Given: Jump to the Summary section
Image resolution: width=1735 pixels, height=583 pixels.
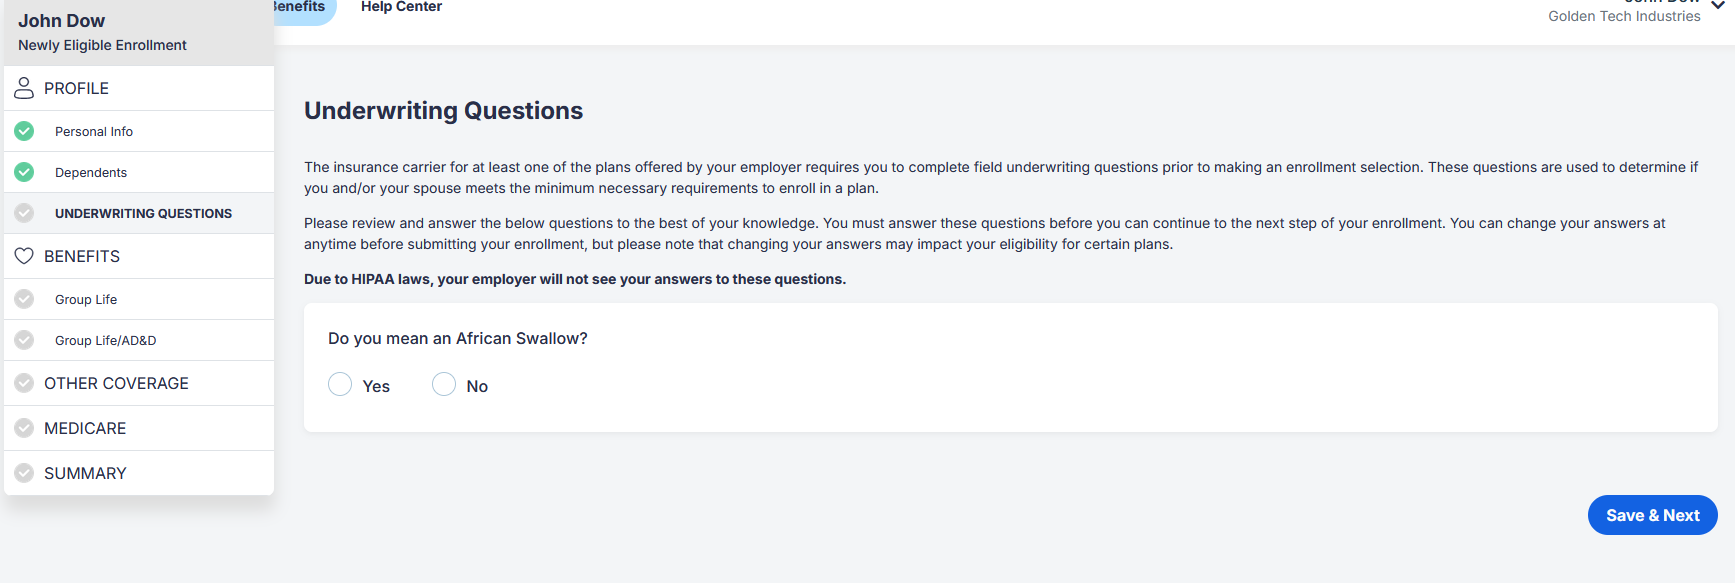Looking at the screenshot, I should [85, 474].
